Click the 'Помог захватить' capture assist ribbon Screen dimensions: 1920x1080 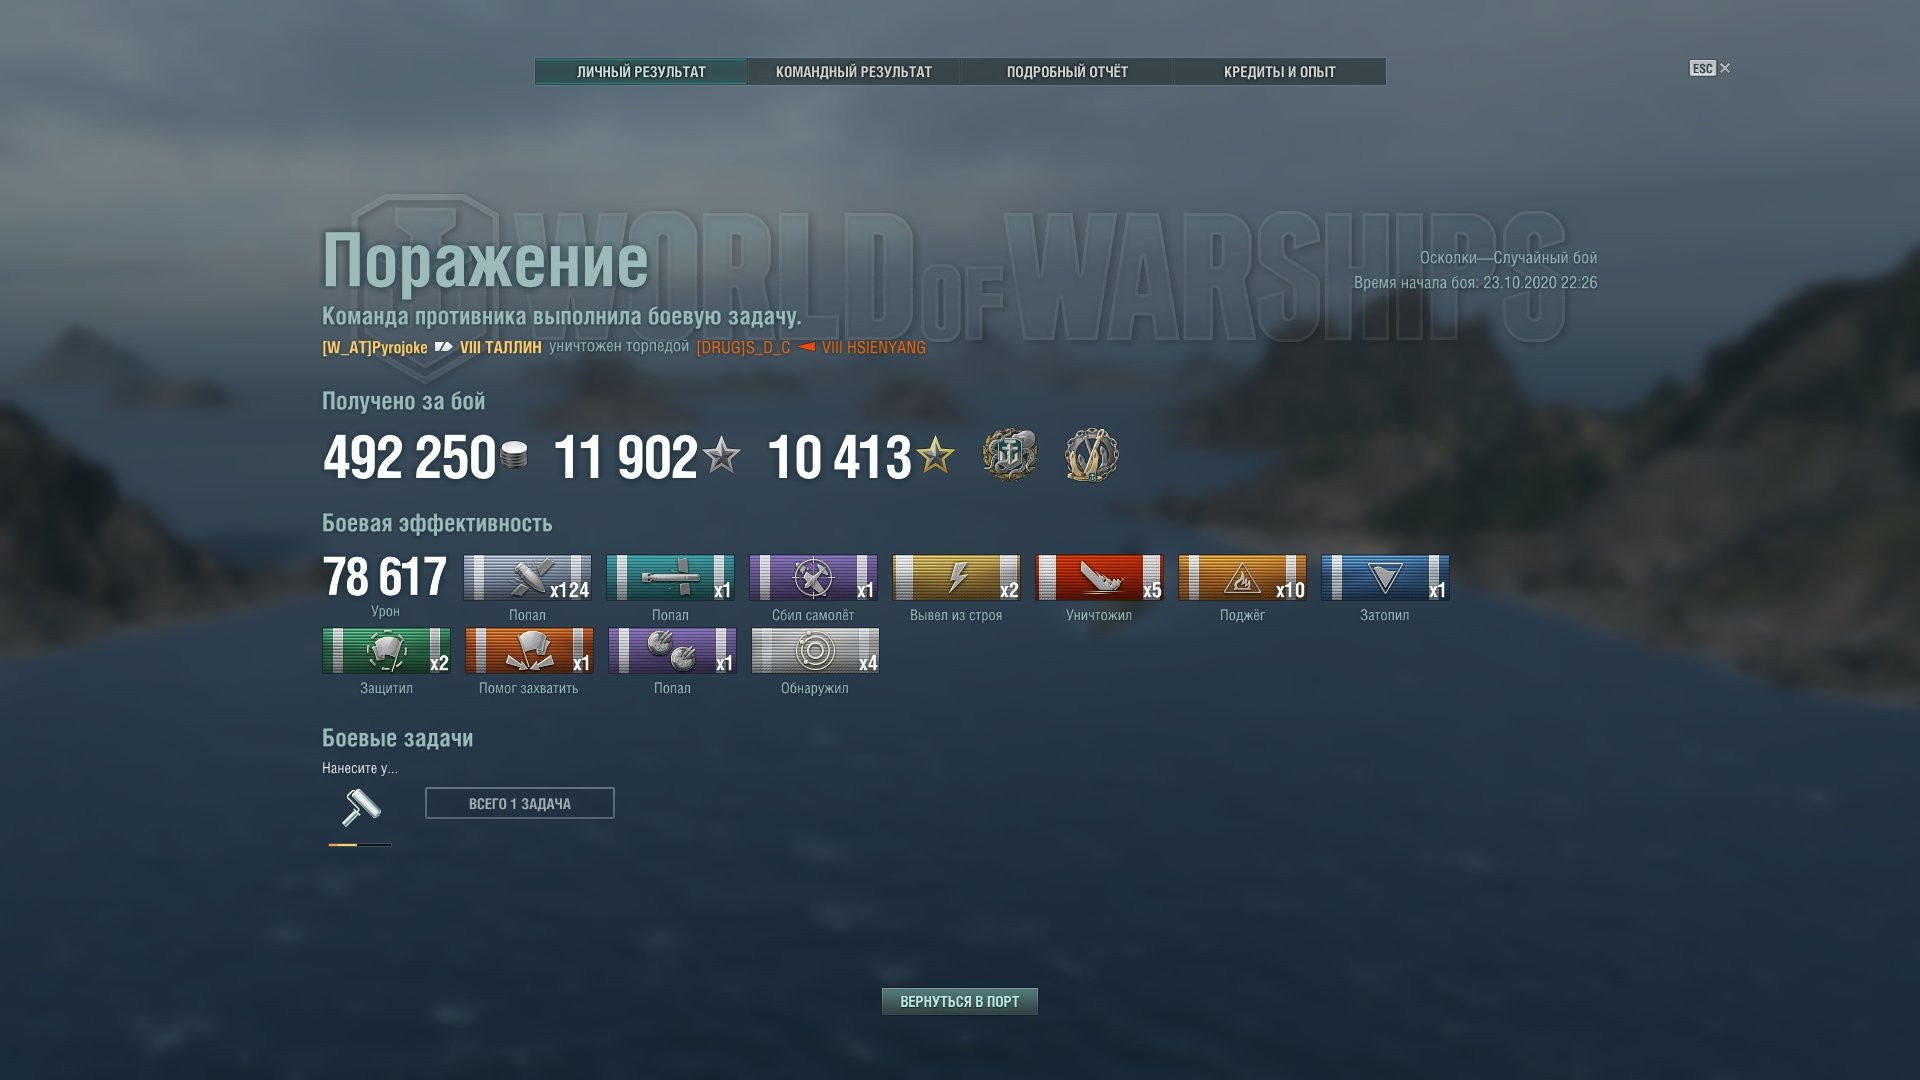point(529,651)
